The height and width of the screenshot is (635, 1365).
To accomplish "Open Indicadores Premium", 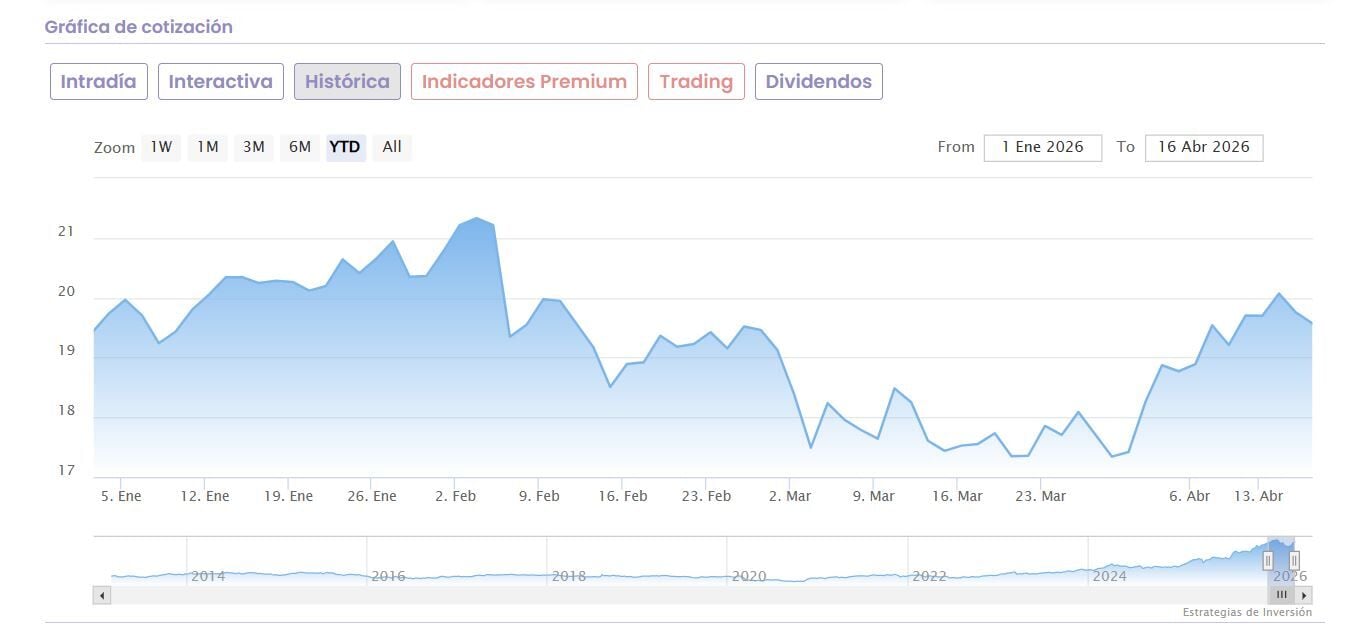I will coord(524,82).
